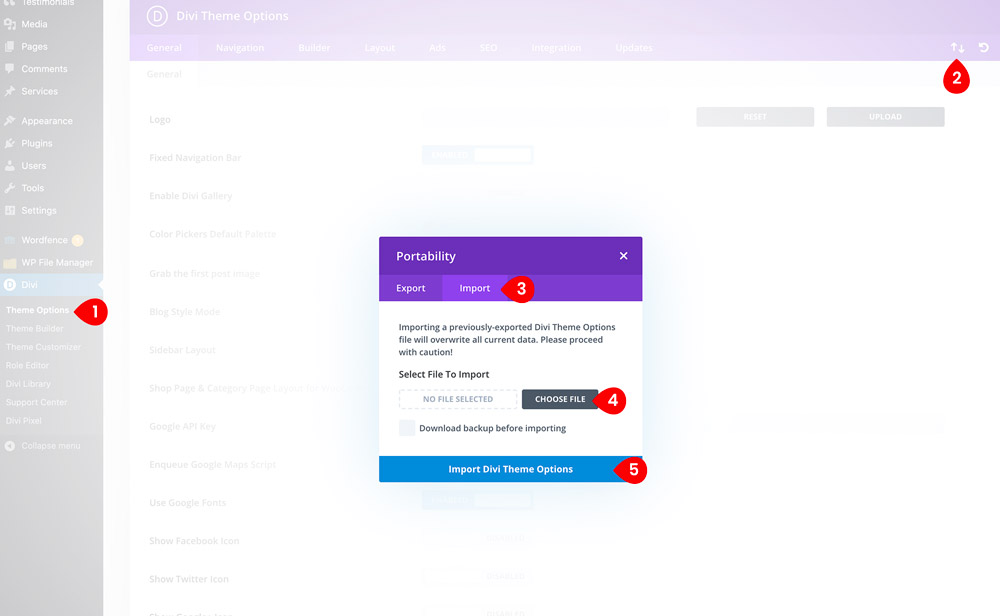Click the Services pin icon
The image size is (1000, 616).
(x=10, y=91)
